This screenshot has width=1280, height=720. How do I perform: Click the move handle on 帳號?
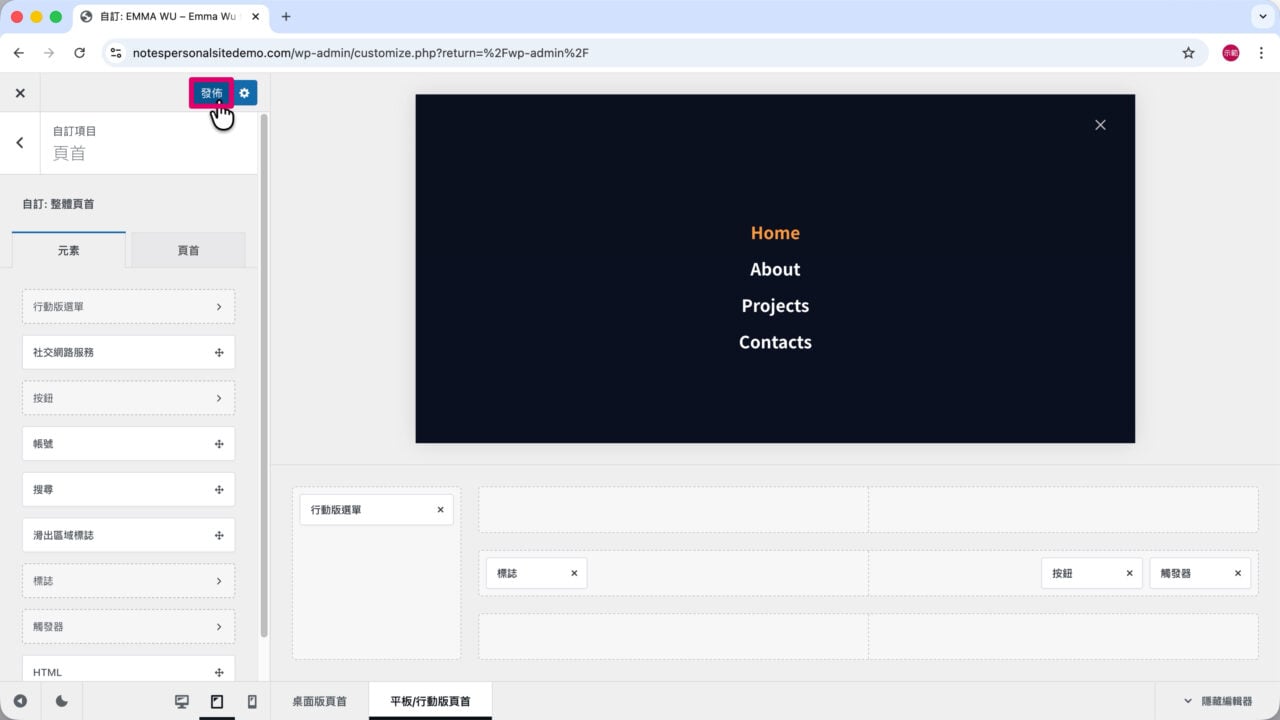pyautogui.click(x=219, y=443)
